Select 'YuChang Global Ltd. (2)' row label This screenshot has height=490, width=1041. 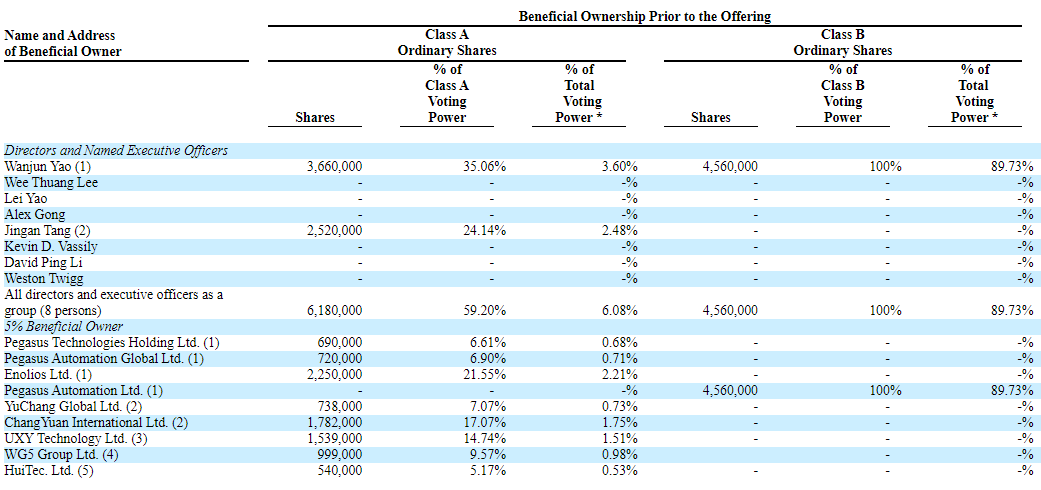pos(73,406)
